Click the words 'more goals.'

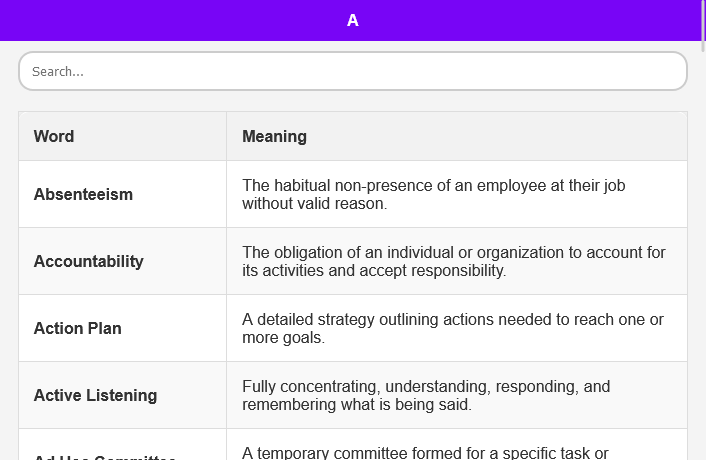284,338
